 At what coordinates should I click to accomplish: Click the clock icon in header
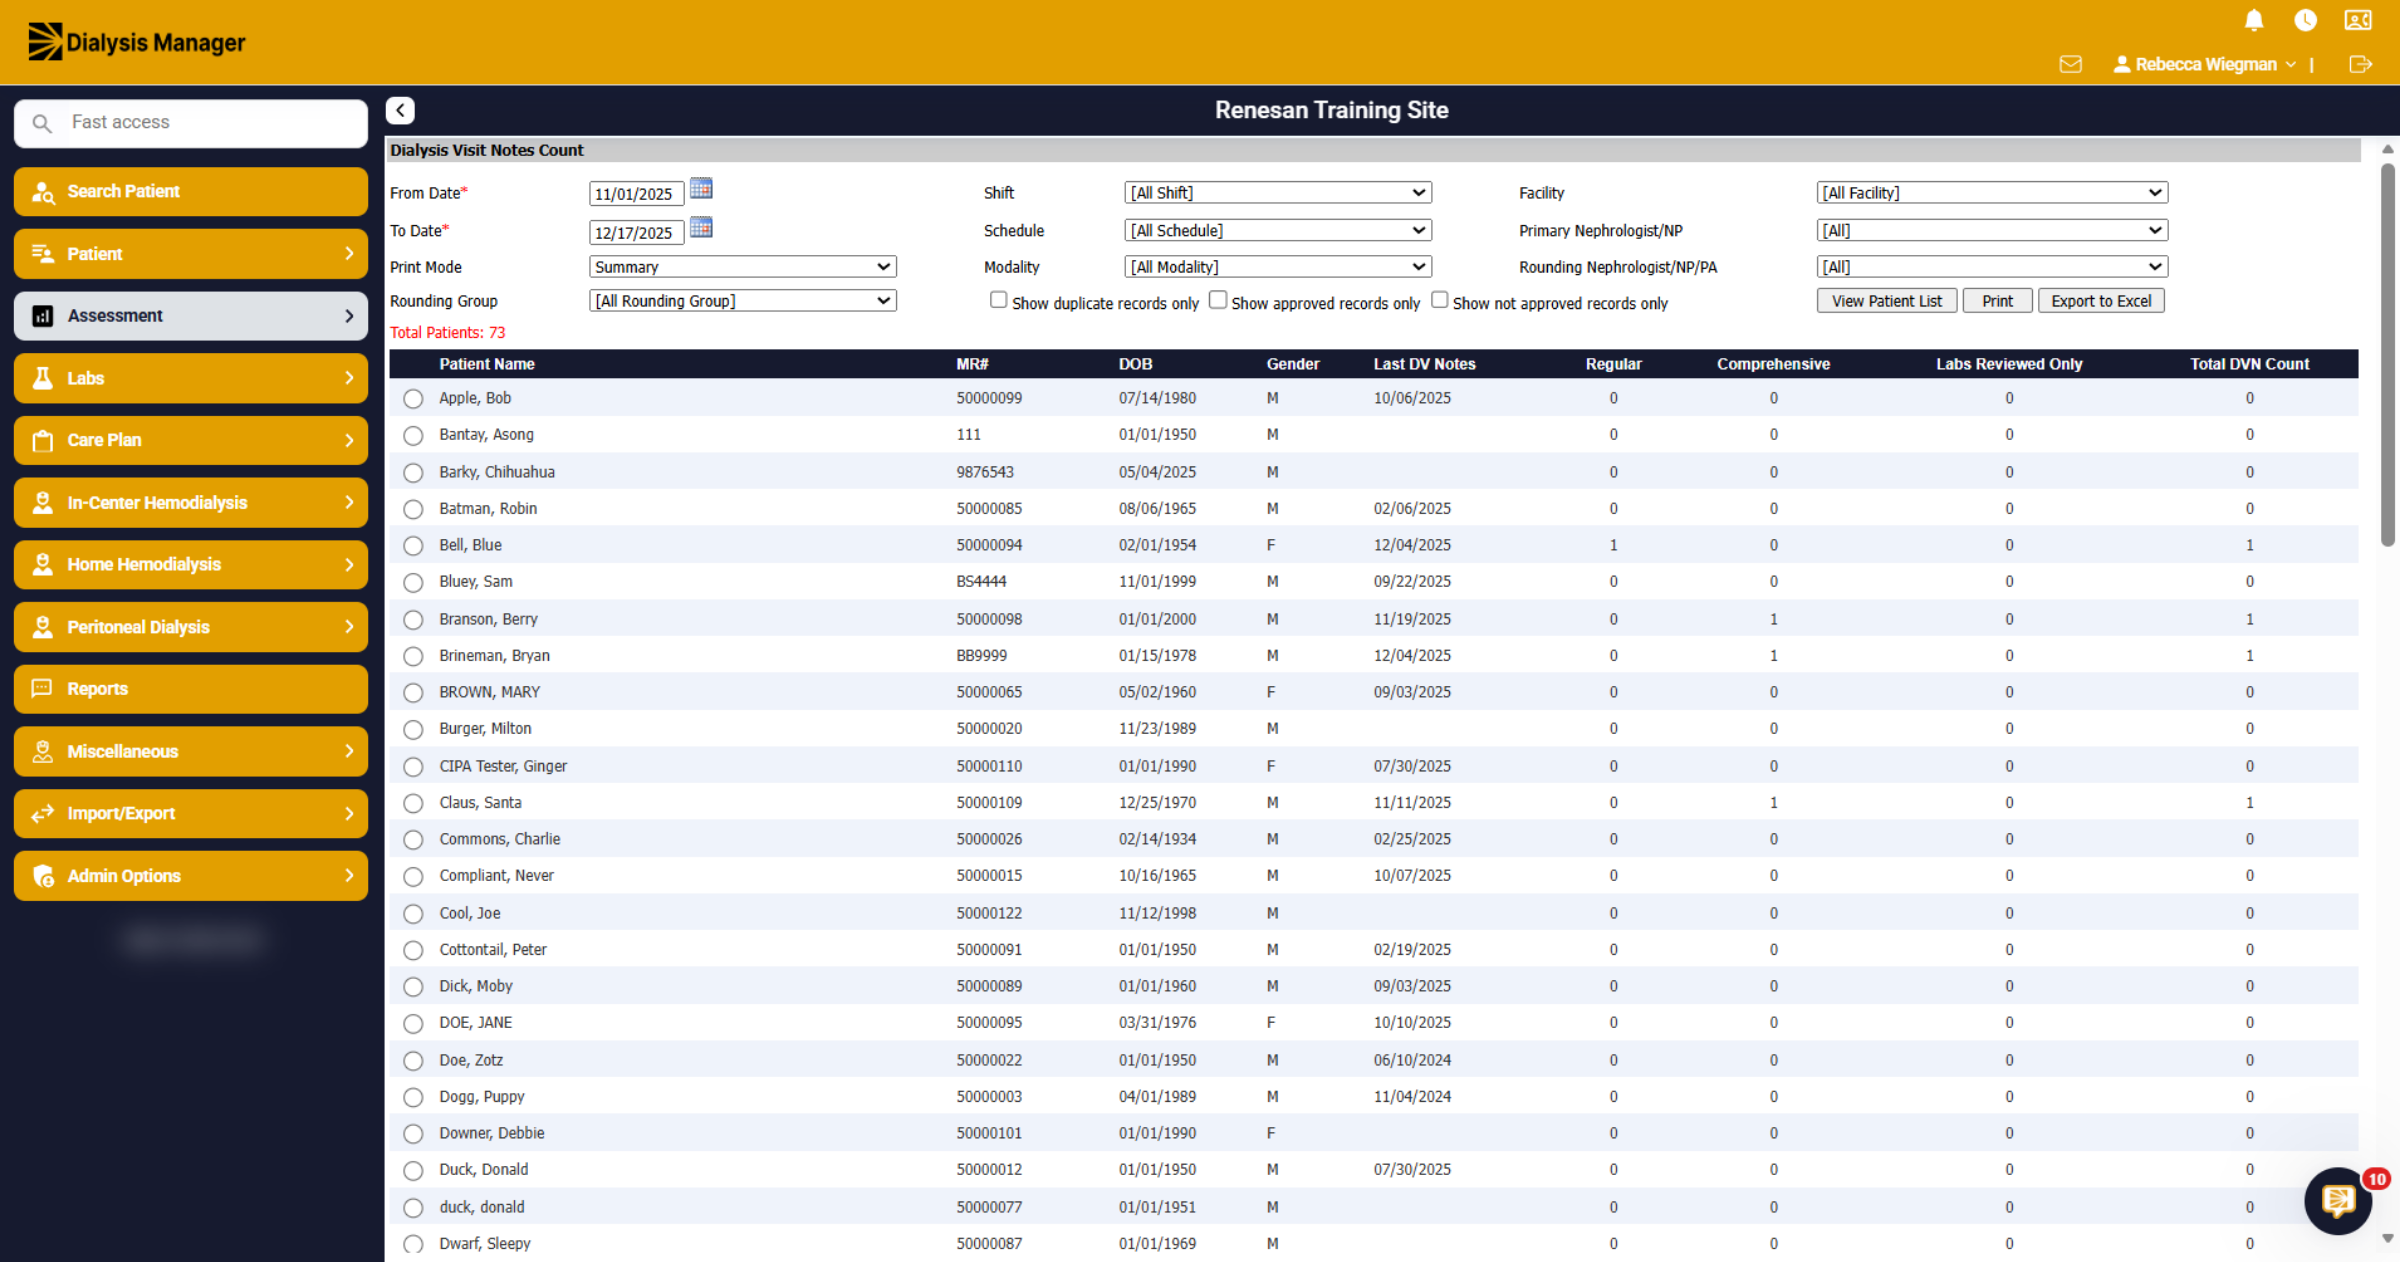click(x=2306, y=20)
